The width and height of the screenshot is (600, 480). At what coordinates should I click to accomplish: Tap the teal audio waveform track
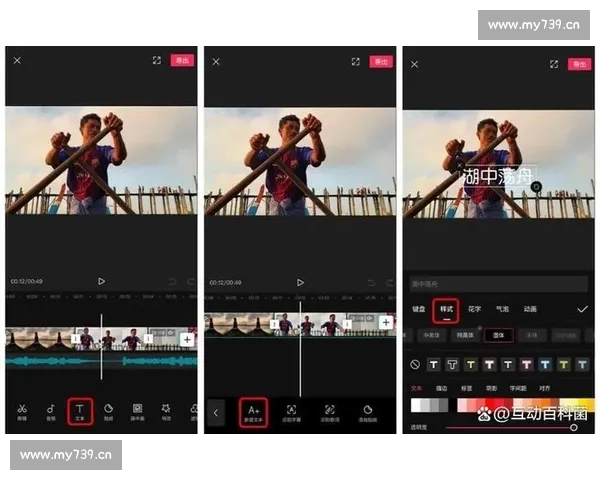click(101, 361)
